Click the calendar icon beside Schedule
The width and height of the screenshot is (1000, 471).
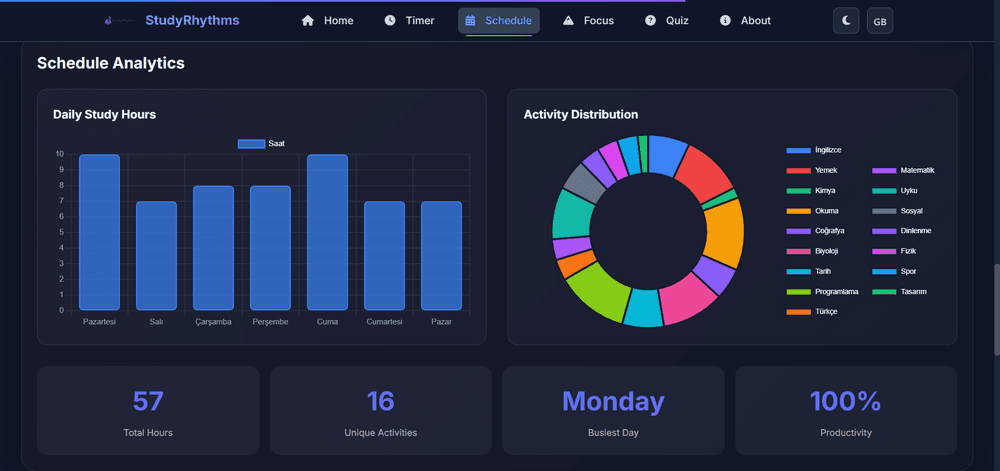coord(470,21)
